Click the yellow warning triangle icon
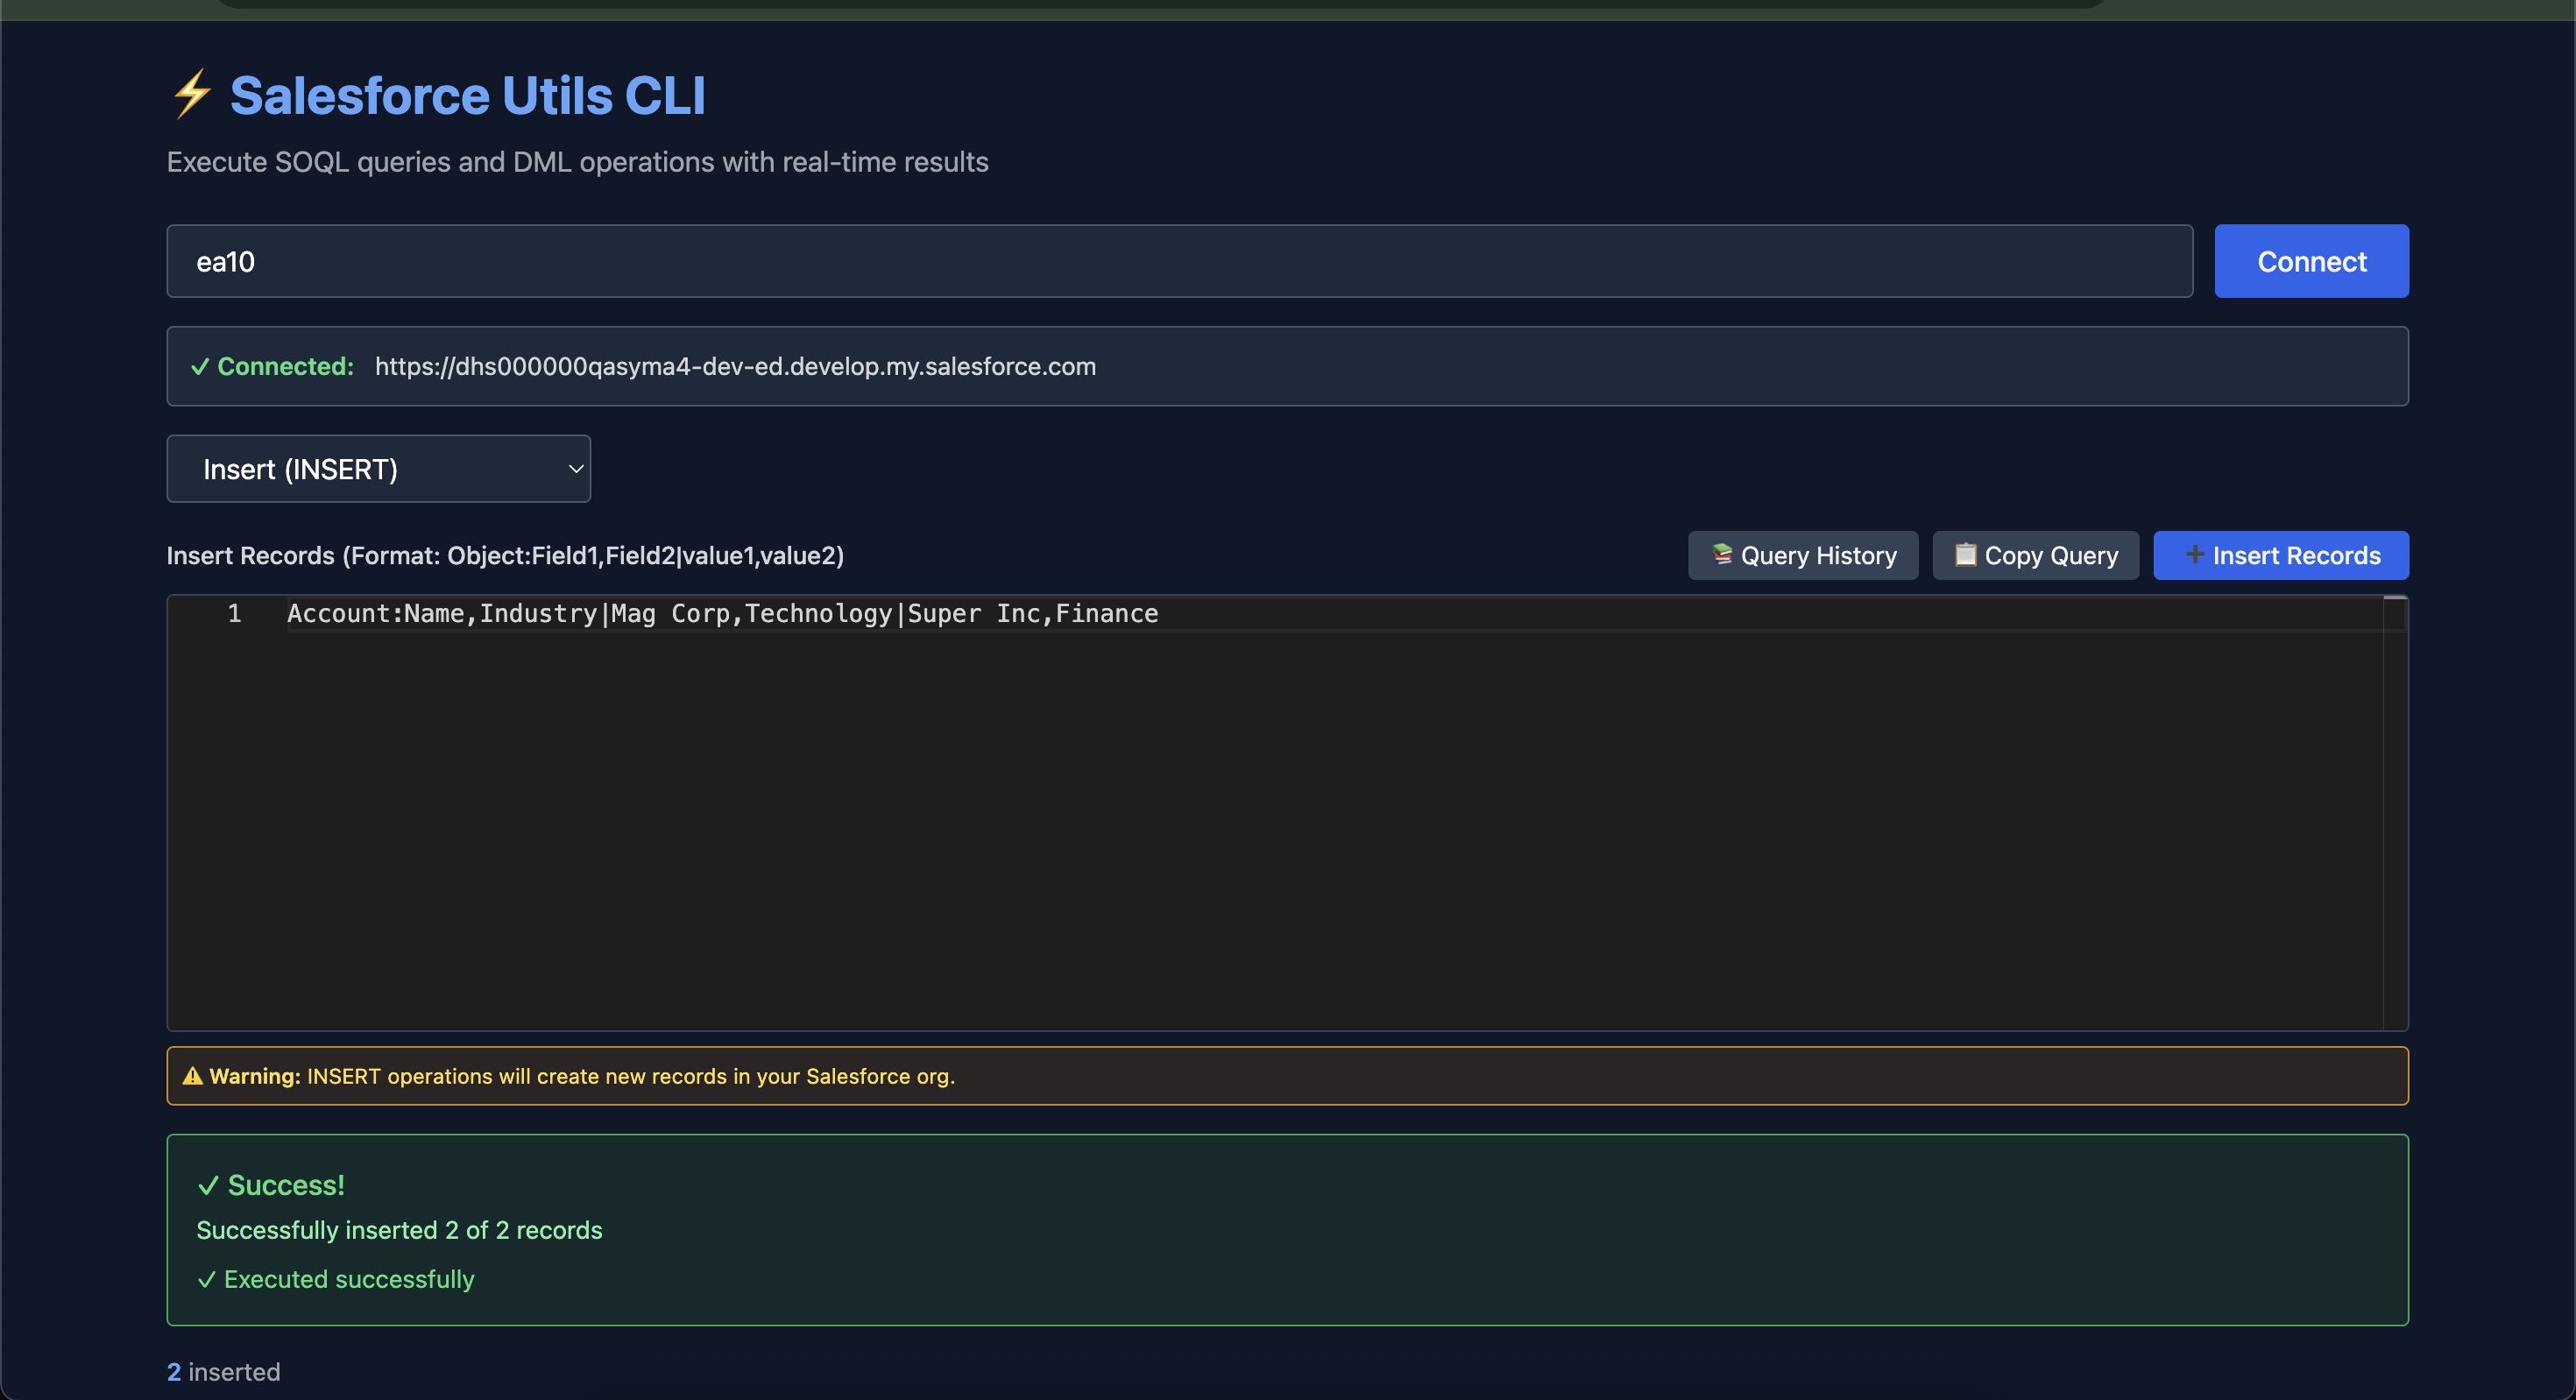The width and height of the screenshot is (2576, 1400). tap(193, 1077)
